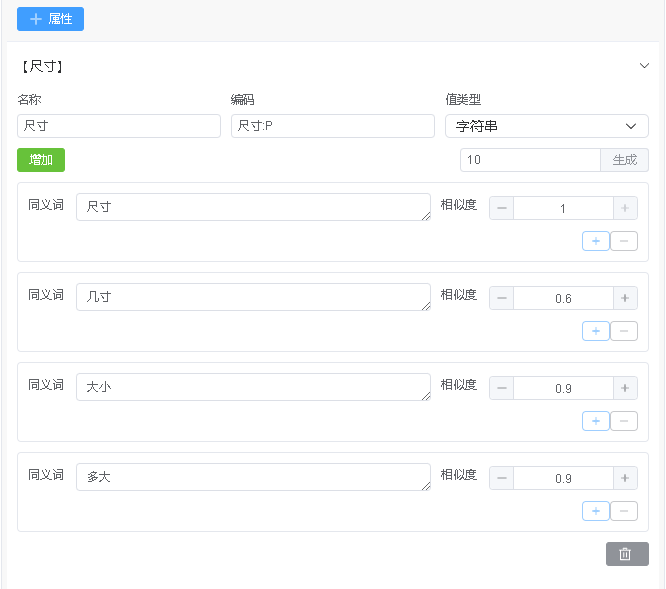The image size is (666, 589).
Task: Decrease similarity 0.9 for 多大
Action: (x=502, y=478)
